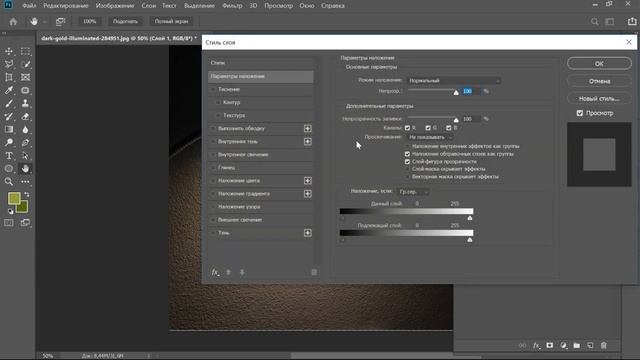Select the Zoom magnifier tool

point(9,182)
